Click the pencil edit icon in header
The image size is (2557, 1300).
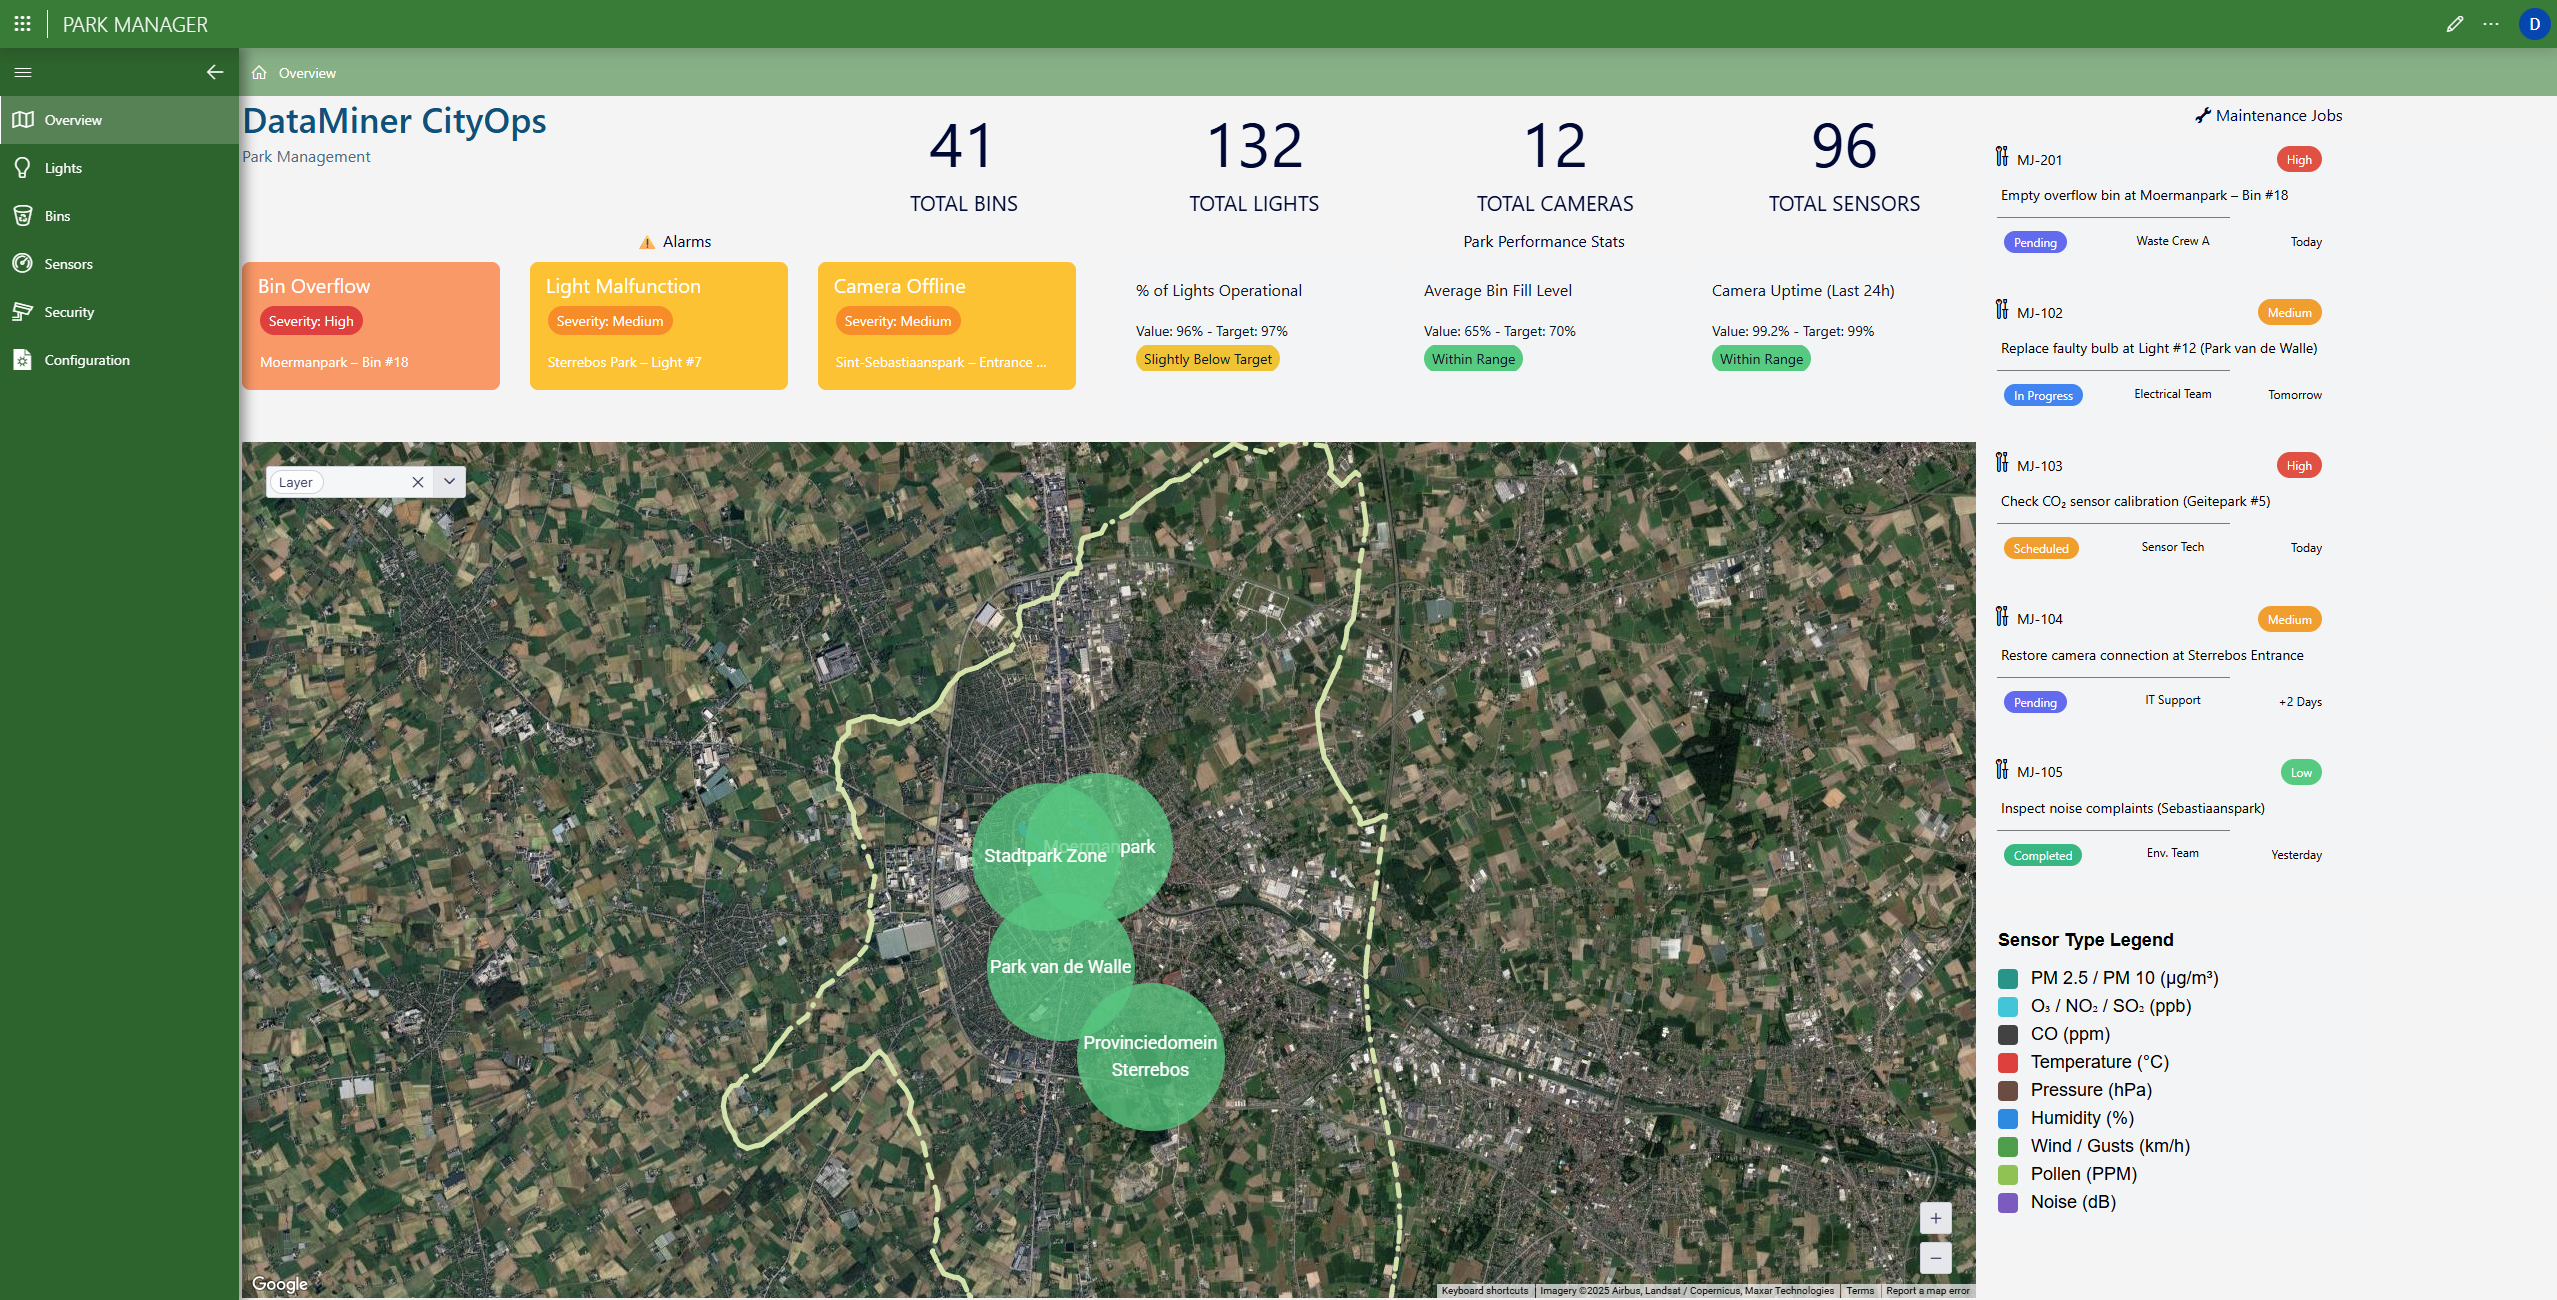[x=2454, y=24]
